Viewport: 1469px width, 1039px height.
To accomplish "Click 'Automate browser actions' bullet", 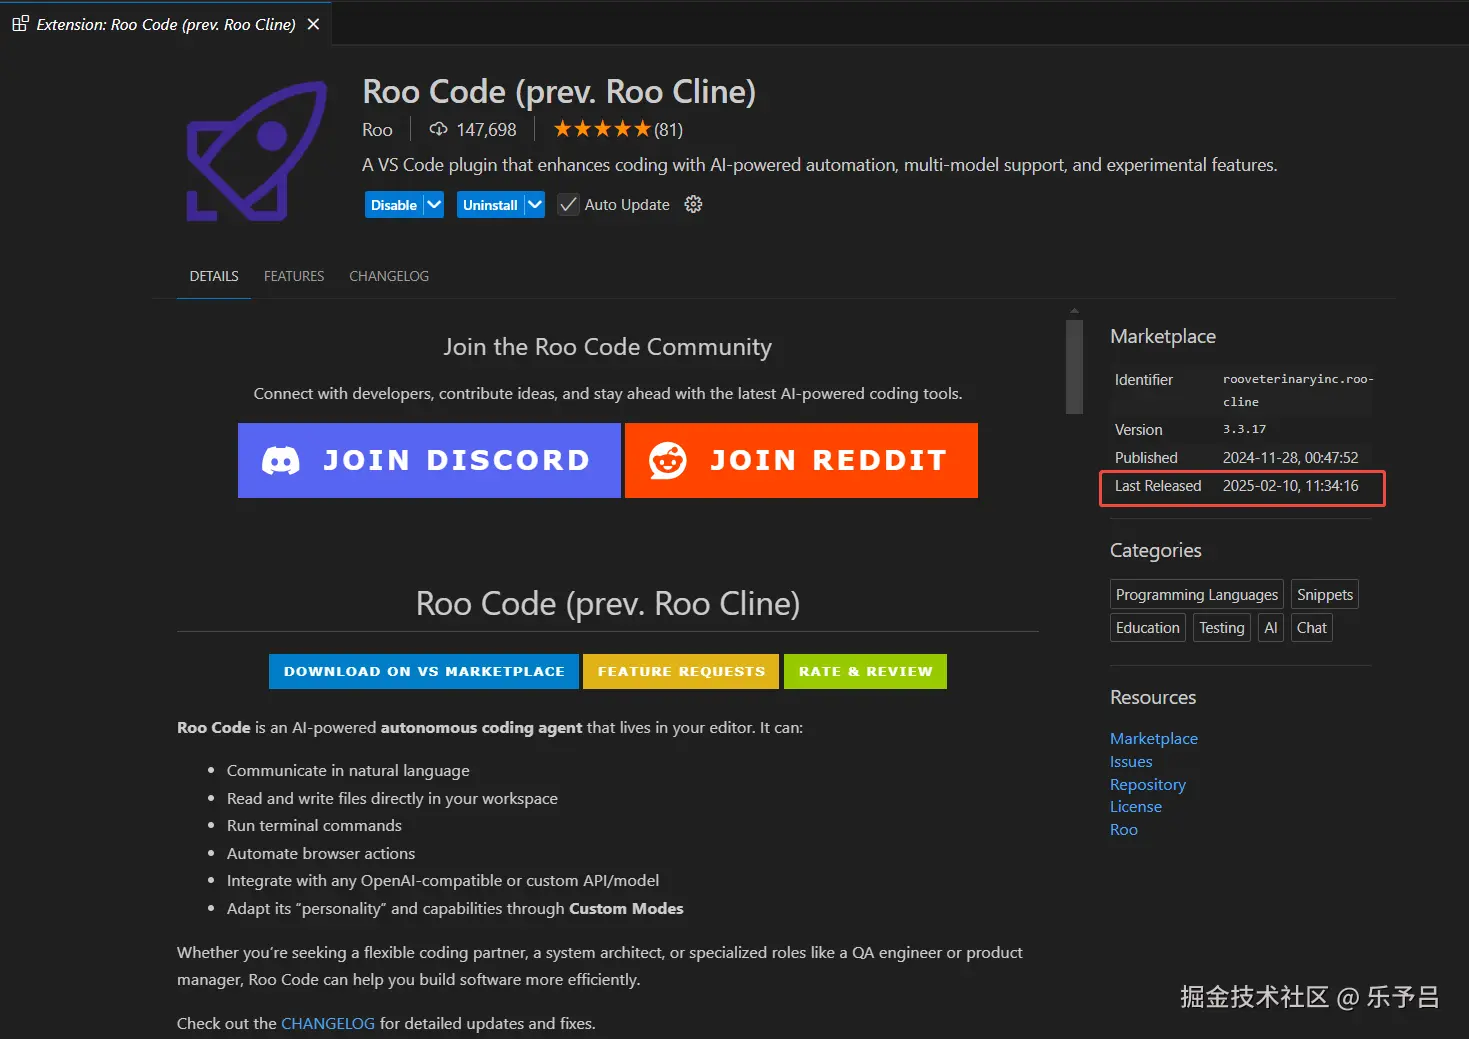I will point(321,853).
